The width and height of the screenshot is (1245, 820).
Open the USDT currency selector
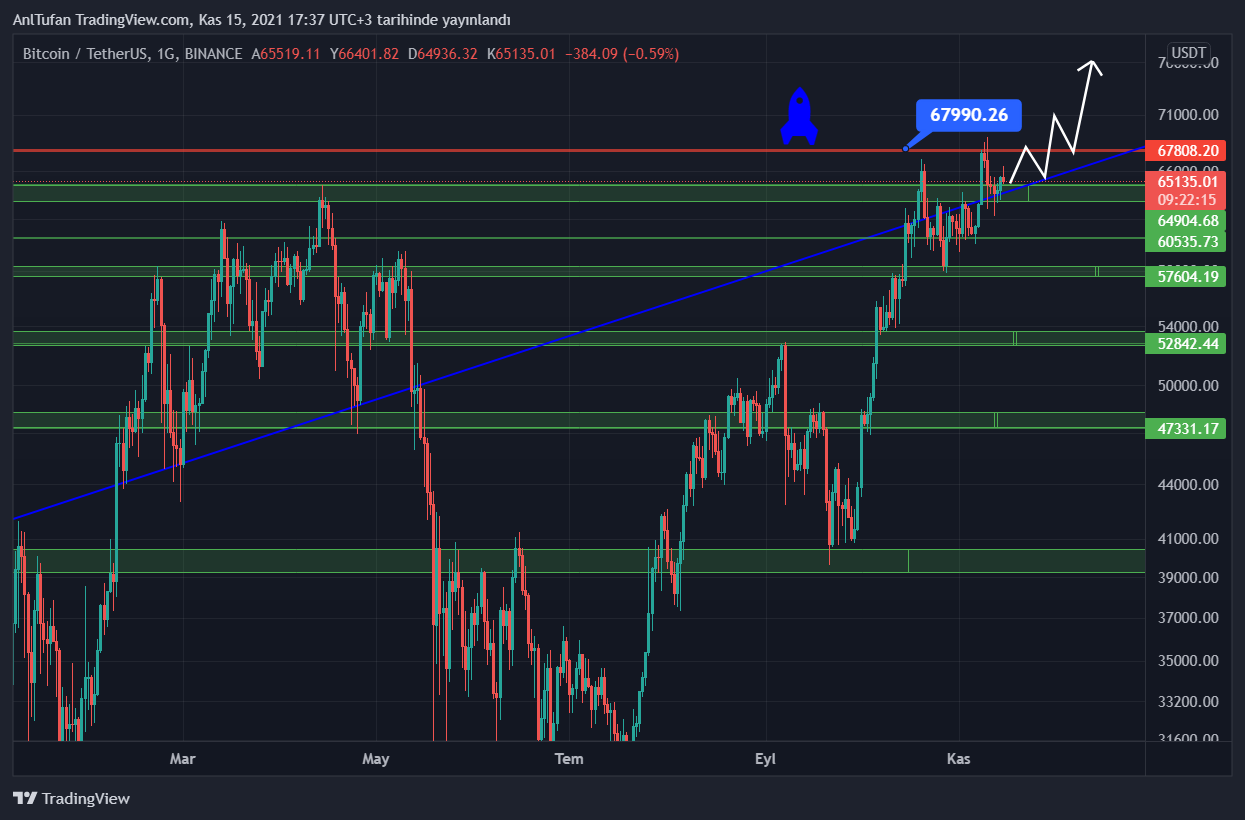pyautogui.click(x=1189, y=53)
